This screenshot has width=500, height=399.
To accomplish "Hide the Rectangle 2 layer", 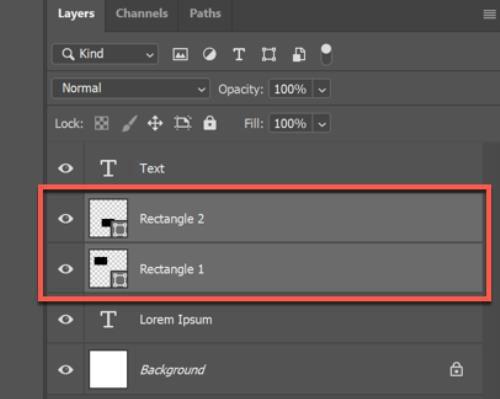I will point(66,219).
